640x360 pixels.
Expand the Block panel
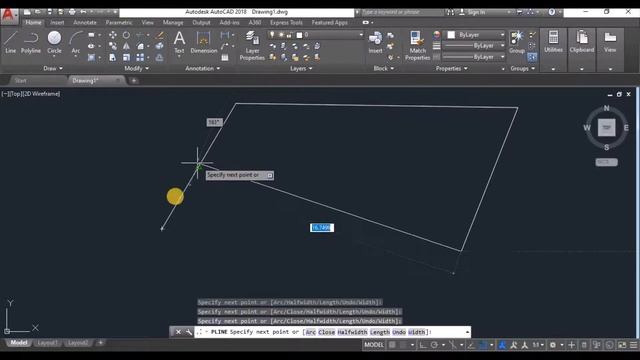[x=384, y=69]
